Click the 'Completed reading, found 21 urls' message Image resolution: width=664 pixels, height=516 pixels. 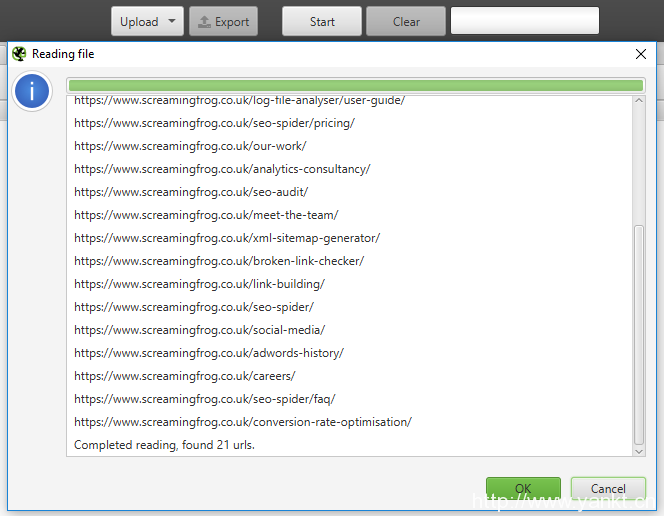pos(165,445)
